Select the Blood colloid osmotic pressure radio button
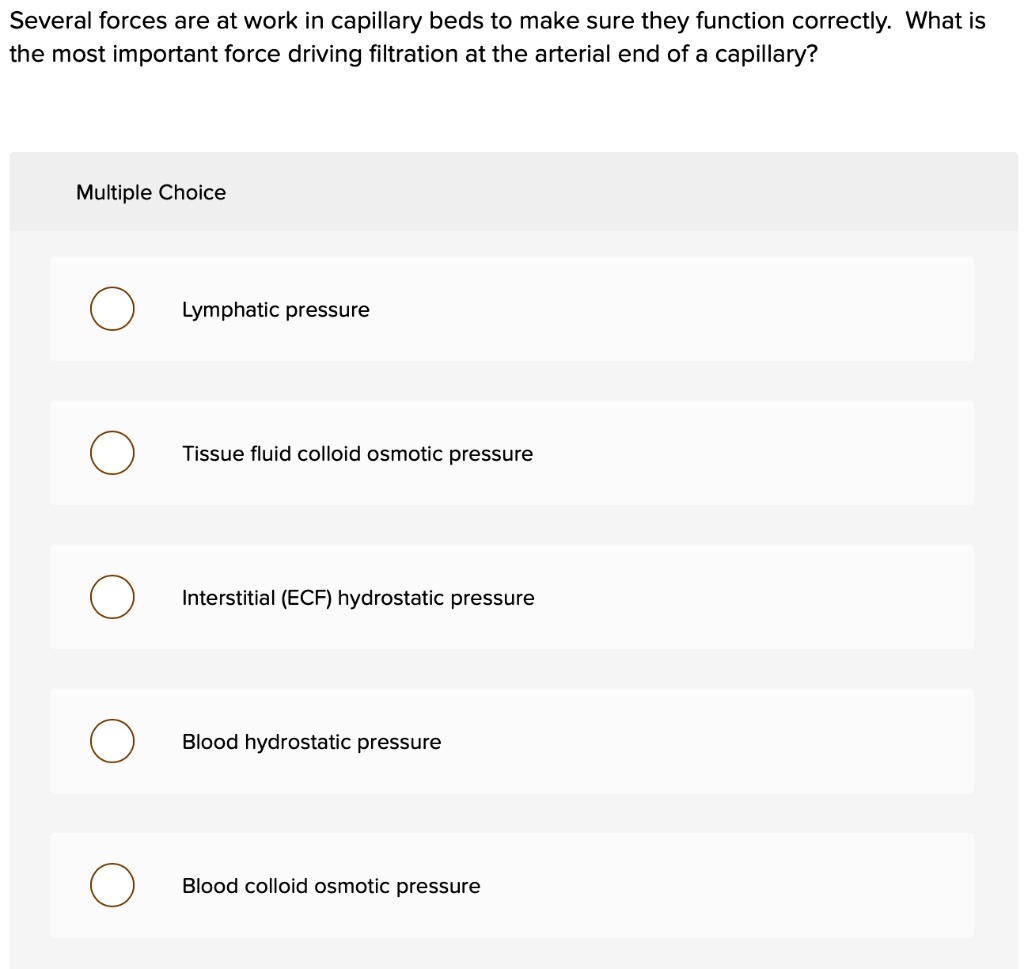1024x969 pixels. click(x=112, y=885)
